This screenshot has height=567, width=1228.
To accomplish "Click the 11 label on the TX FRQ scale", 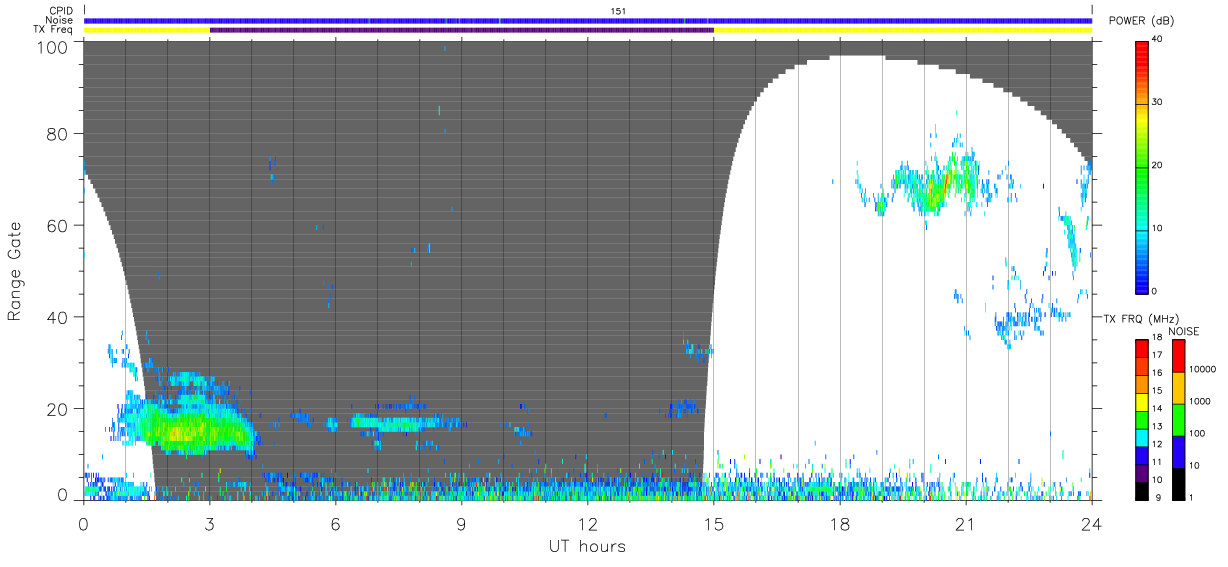I will [x=1156, y=461].
